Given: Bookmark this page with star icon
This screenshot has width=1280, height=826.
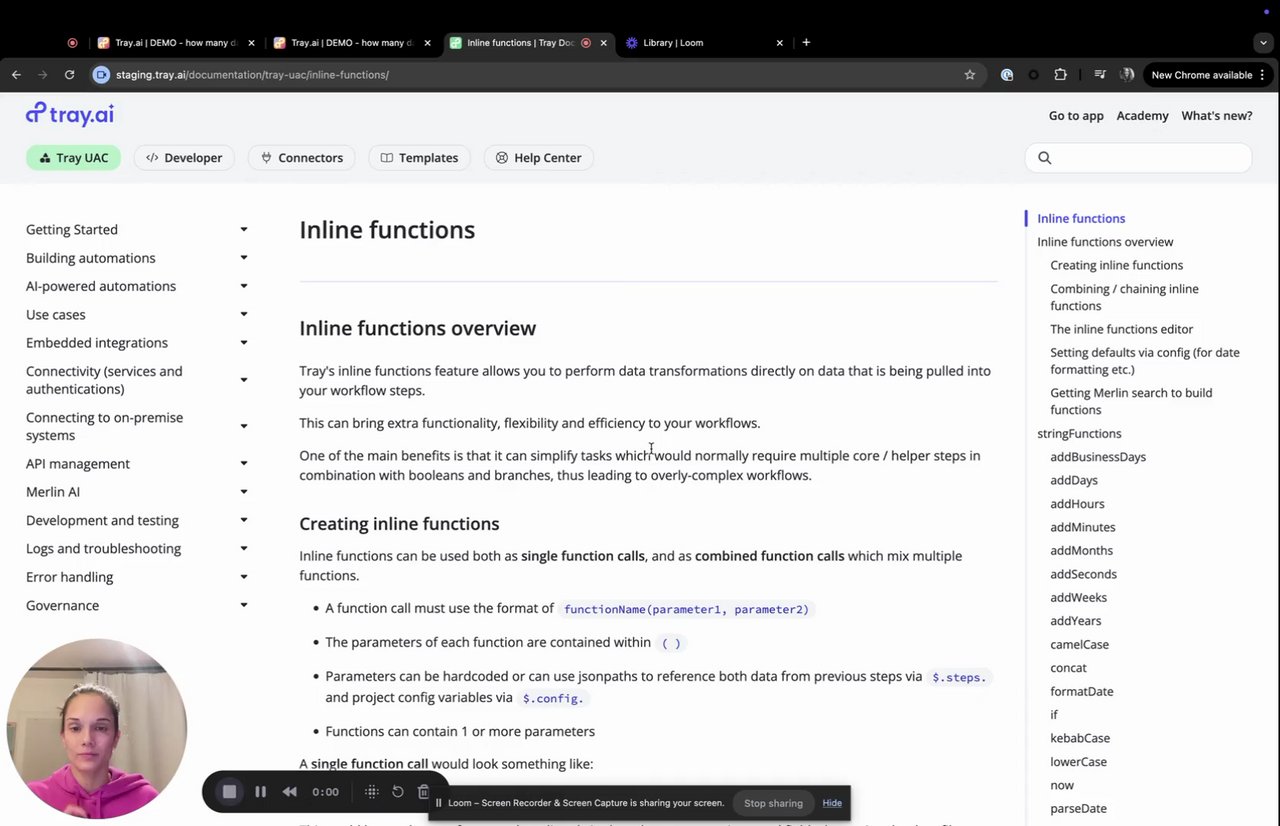Looking at the screenshot, I should pyautogui.click(x=969, y=75).
